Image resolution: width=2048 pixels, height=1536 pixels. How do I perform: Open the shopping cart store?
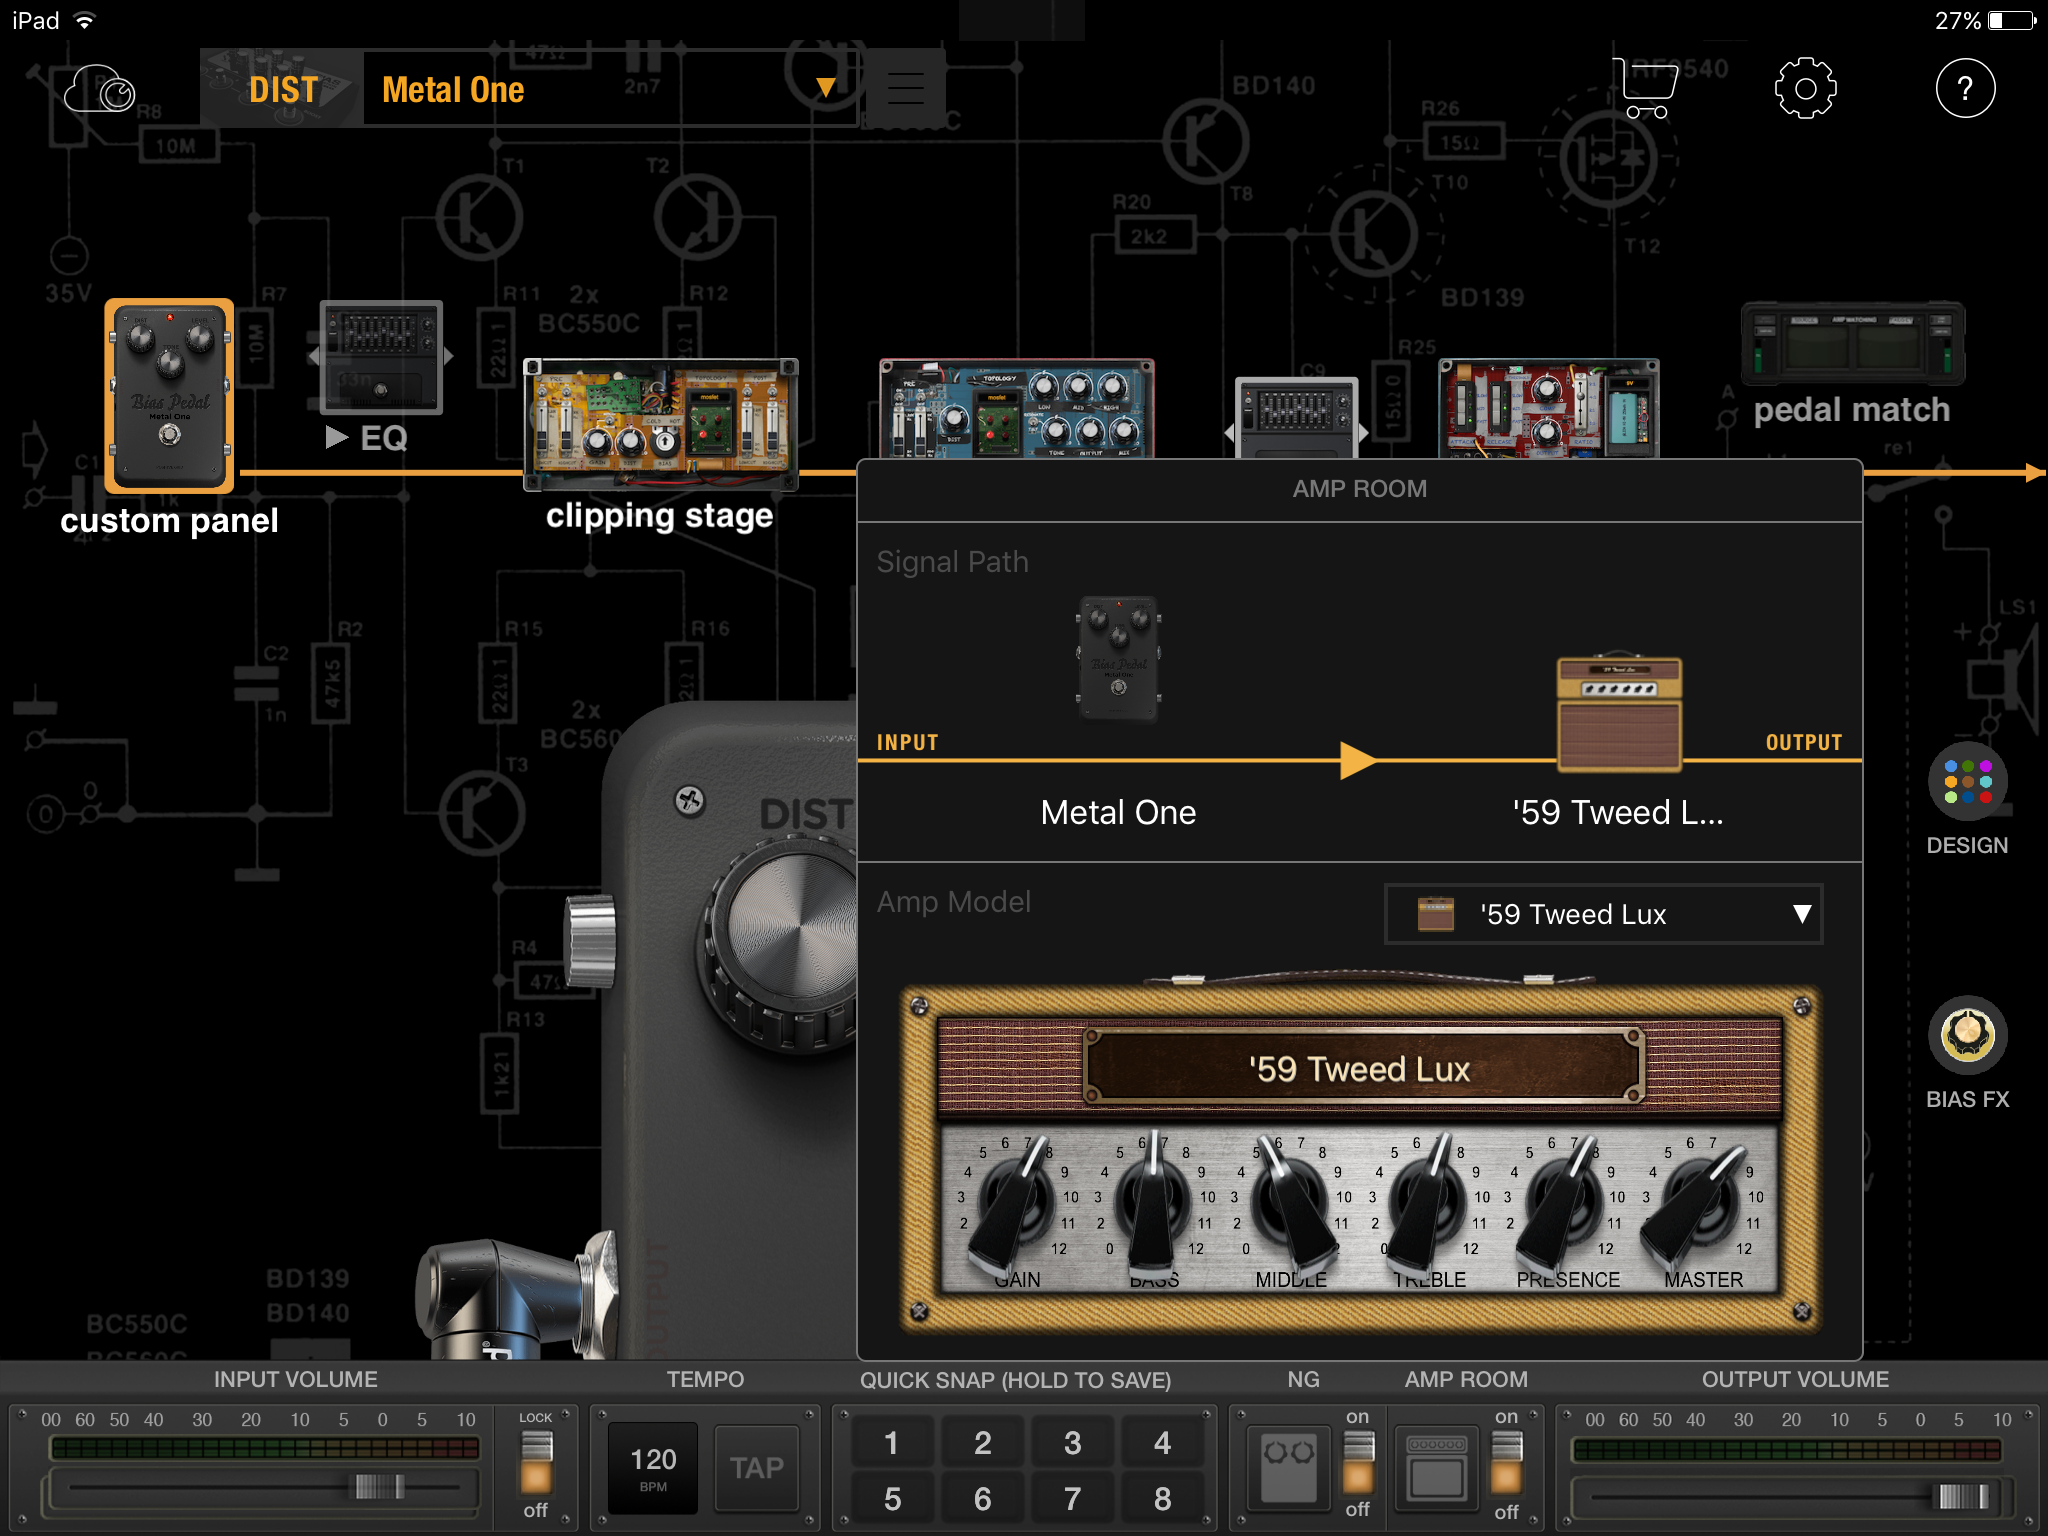[1645, 89]
